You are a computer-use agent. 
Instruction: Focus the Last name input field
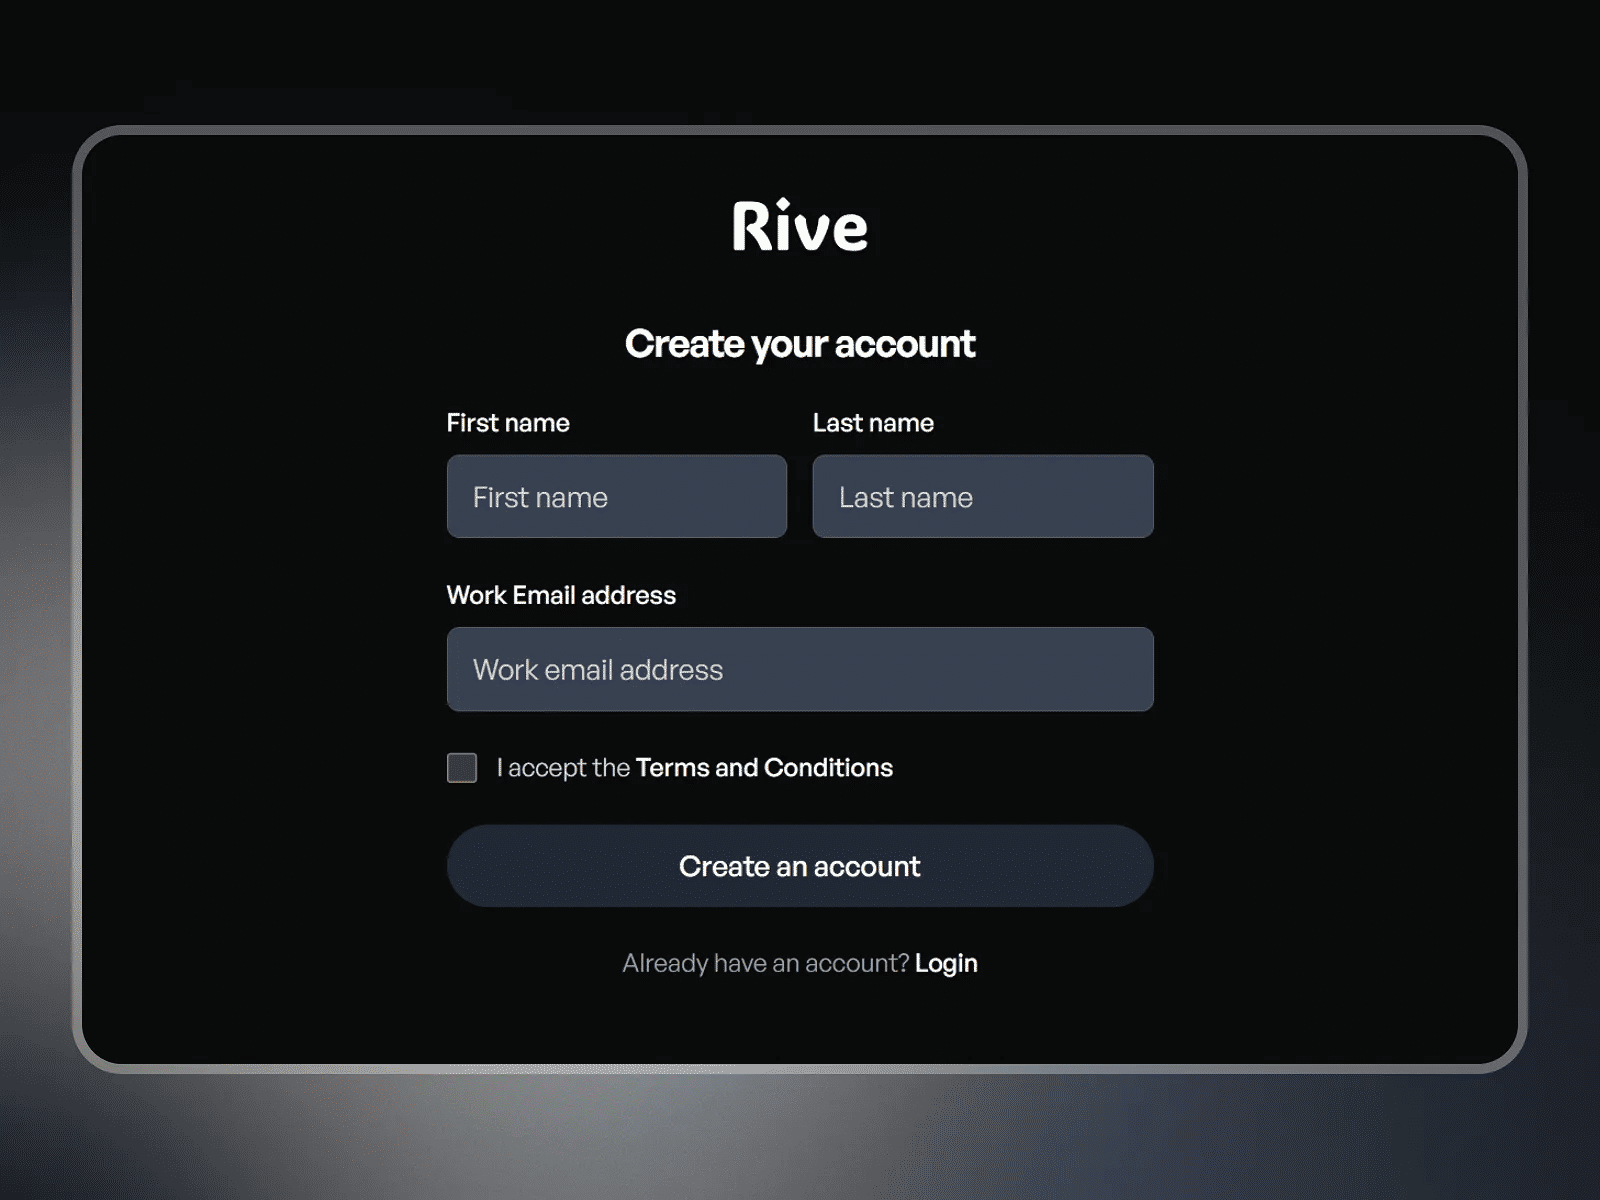pos(983,496)
